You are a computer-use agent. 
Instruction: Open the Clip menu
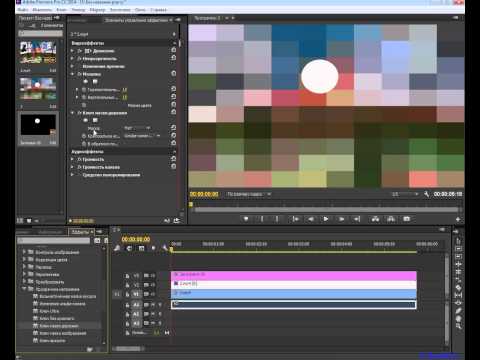[61, 10]
